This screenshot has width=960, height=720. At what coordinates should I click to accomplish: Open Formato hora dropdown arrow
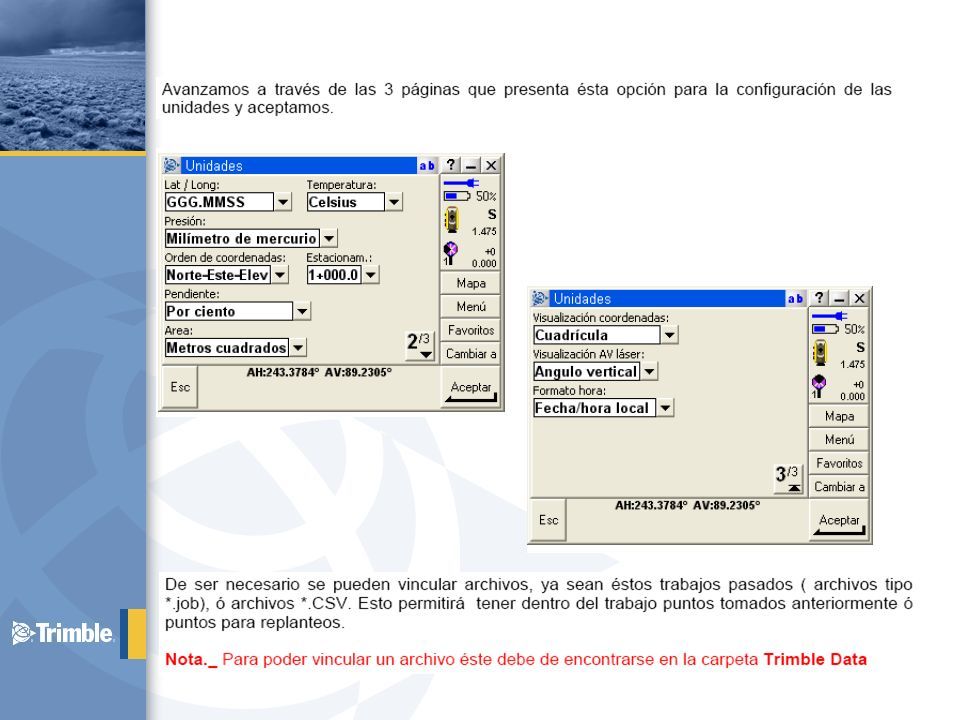pos(666,408)
